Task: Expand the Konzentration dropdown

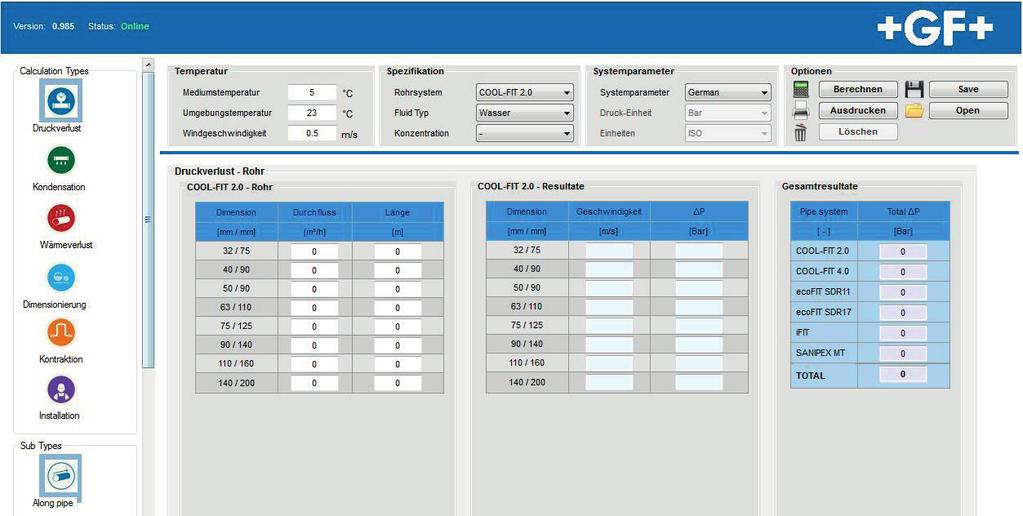Action: (525, 133)
